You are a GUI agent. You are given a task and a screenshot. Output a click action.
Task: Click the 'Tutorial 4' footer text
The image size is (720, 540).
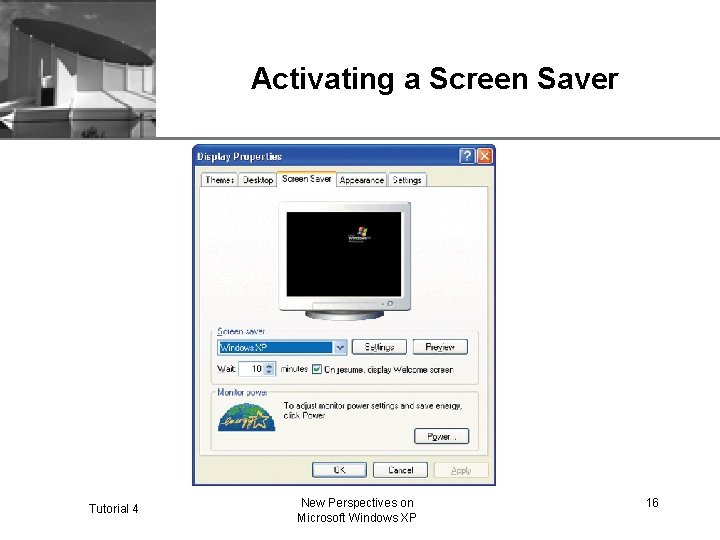[113, 509]
